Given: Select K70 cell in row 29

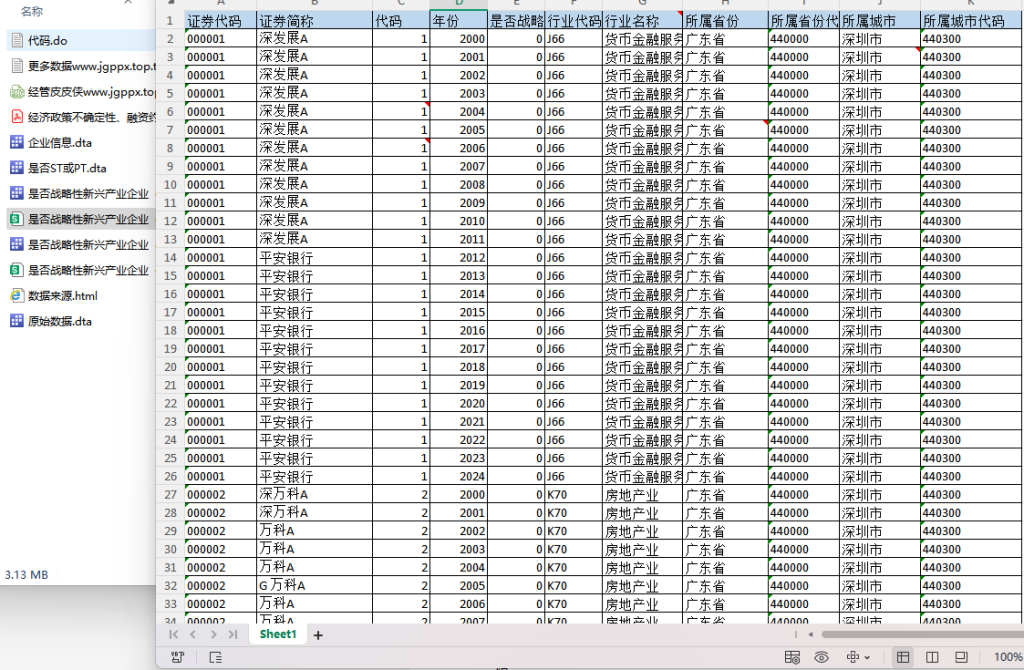Looking at the screenshot, I should point(573,531).
